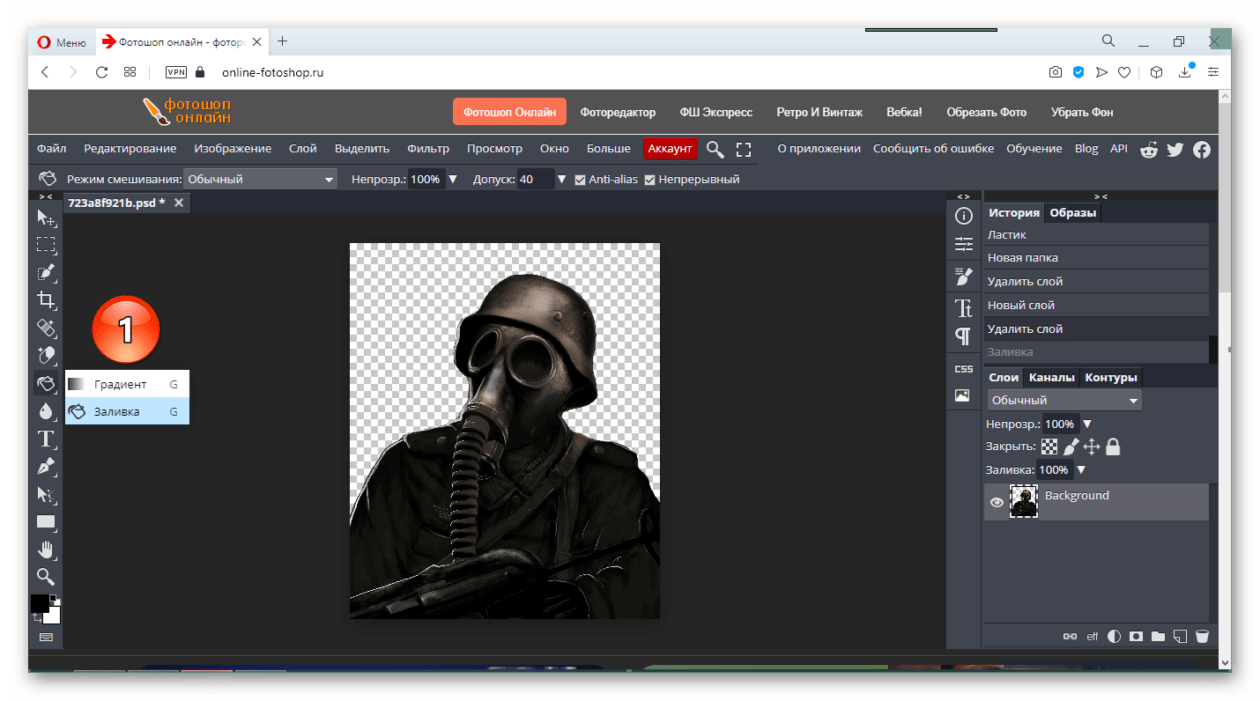The width and height of the screenshot is (1260, 701).
Task: Select the Move tool
Action: tap(46, 218)
